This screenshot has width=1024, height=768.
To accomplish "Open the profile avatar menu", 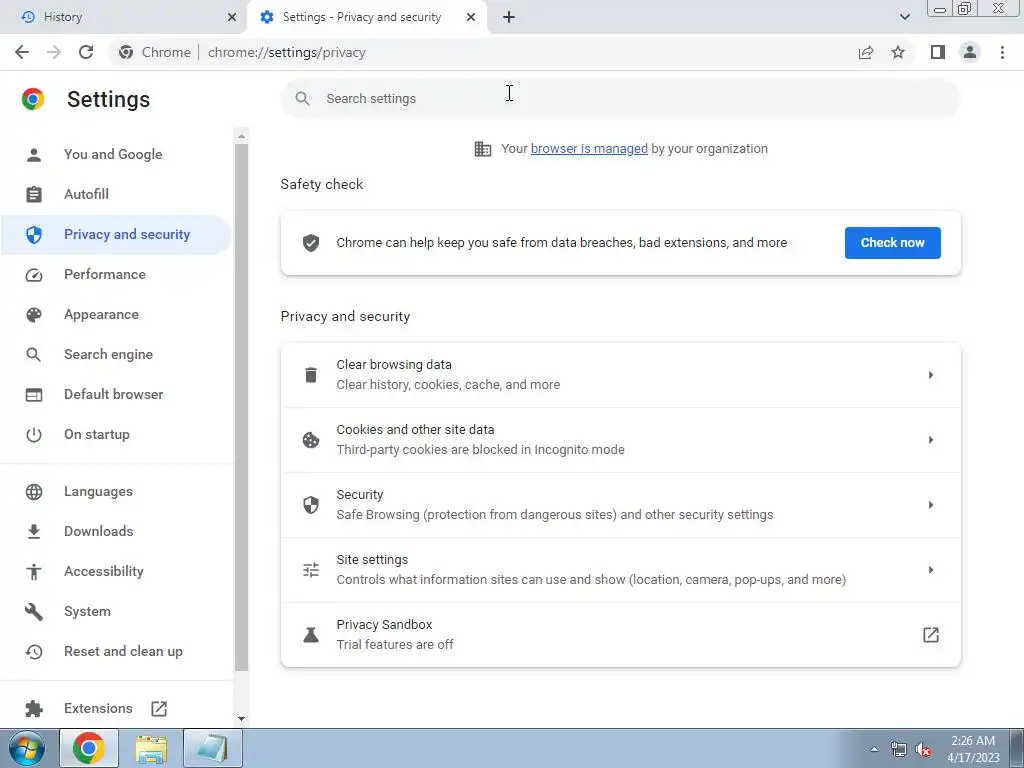I will 970,52.
